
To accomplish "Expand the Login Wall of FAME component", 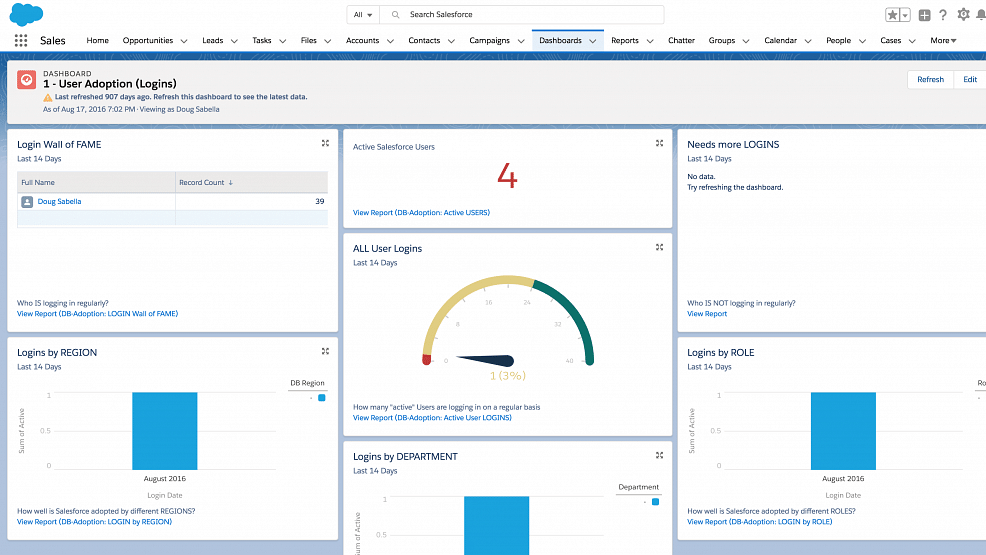I will [325, 143].
